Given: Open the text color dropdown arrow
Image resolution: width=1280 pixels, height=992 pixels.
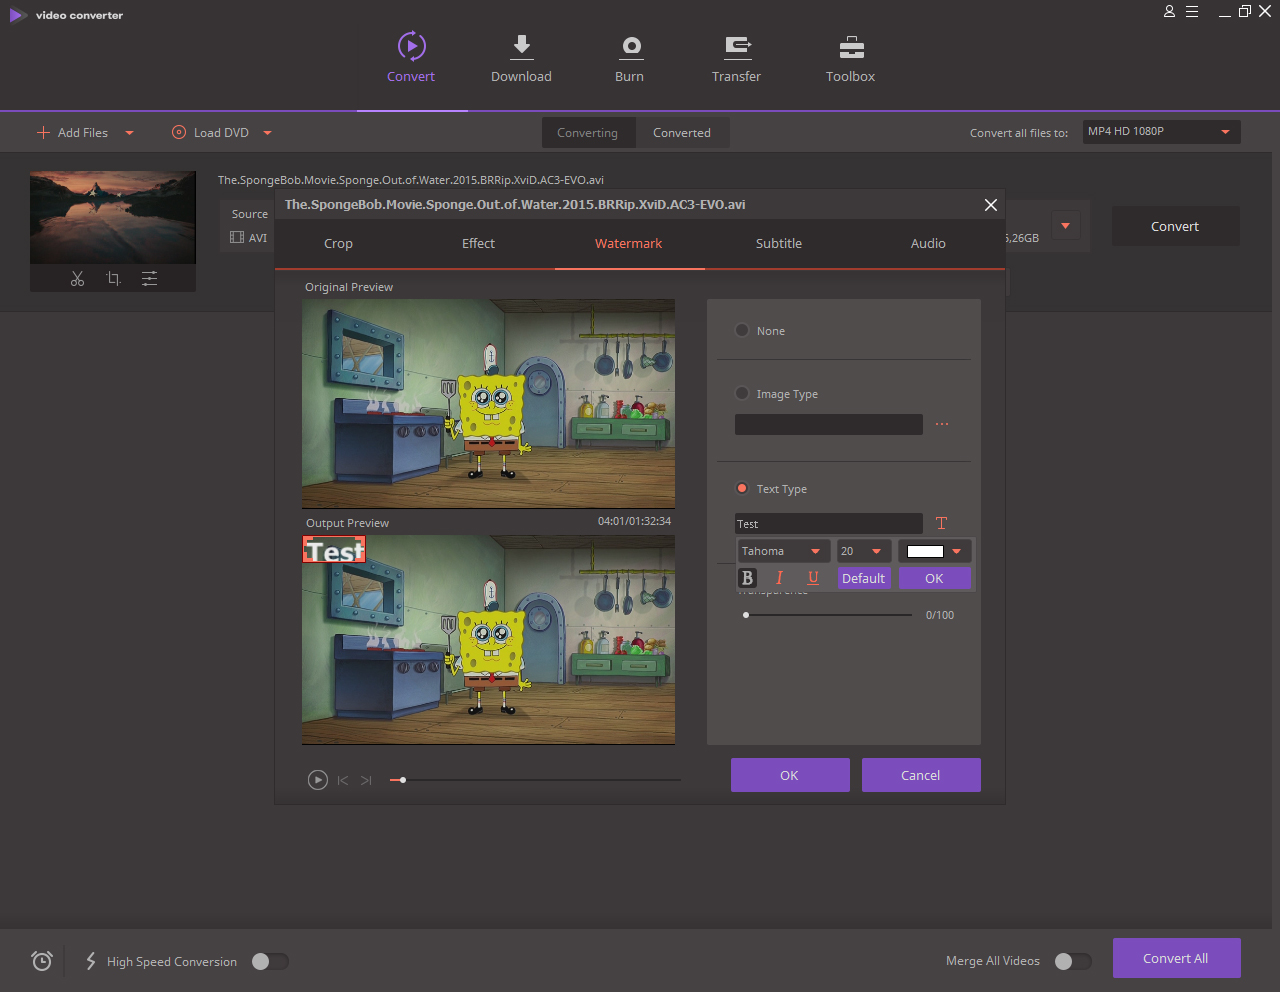Looking at the screenshot, I should pos(957,552).
